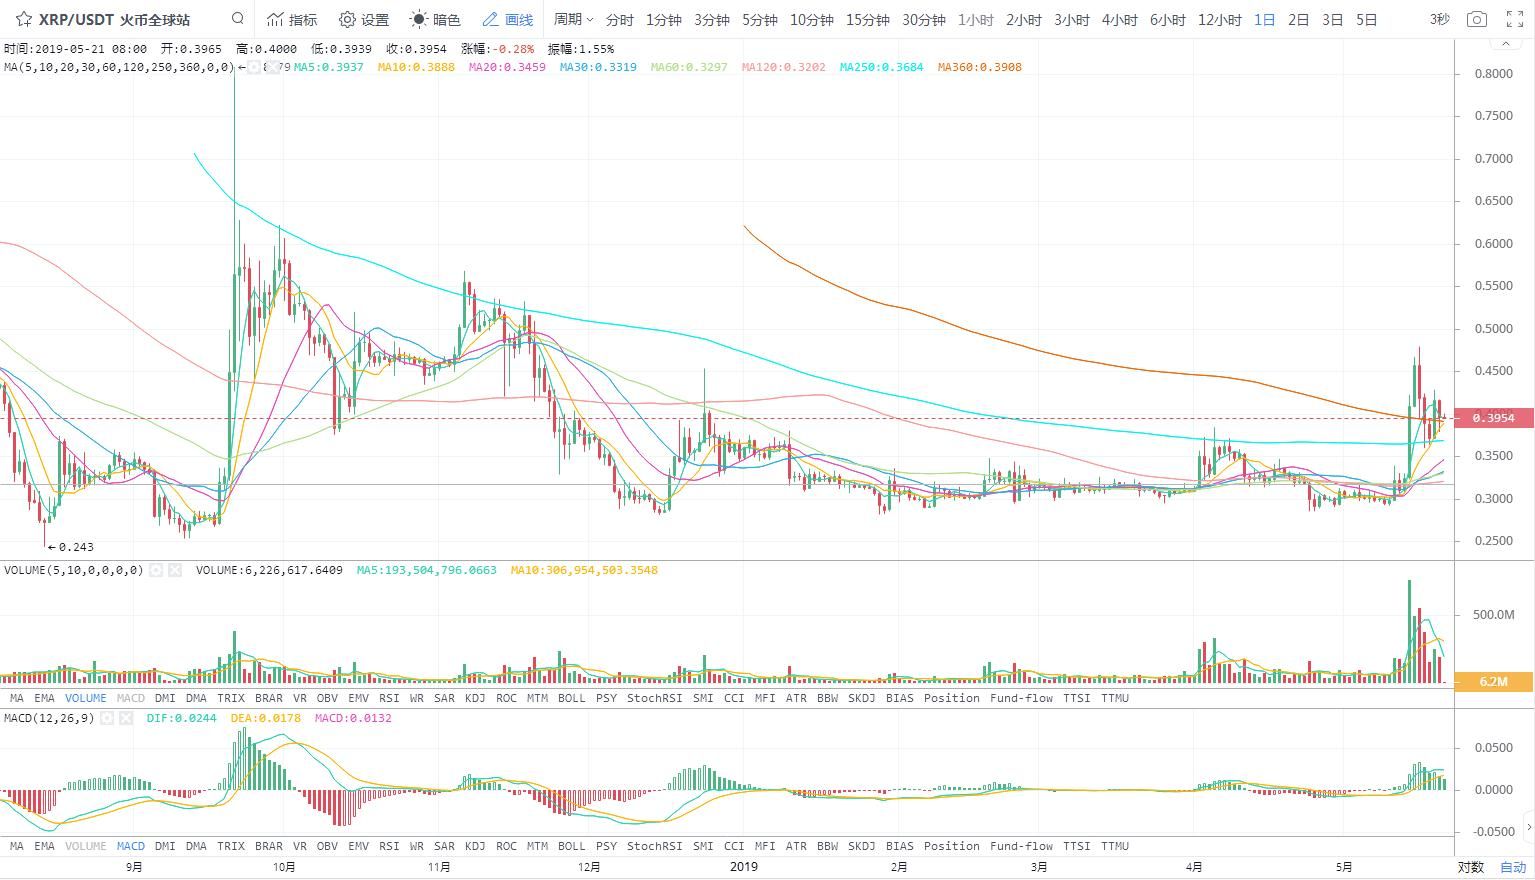Switch volume pane to the KDJ indicator
Screen dimensions: 1535x880
point(475,698)
